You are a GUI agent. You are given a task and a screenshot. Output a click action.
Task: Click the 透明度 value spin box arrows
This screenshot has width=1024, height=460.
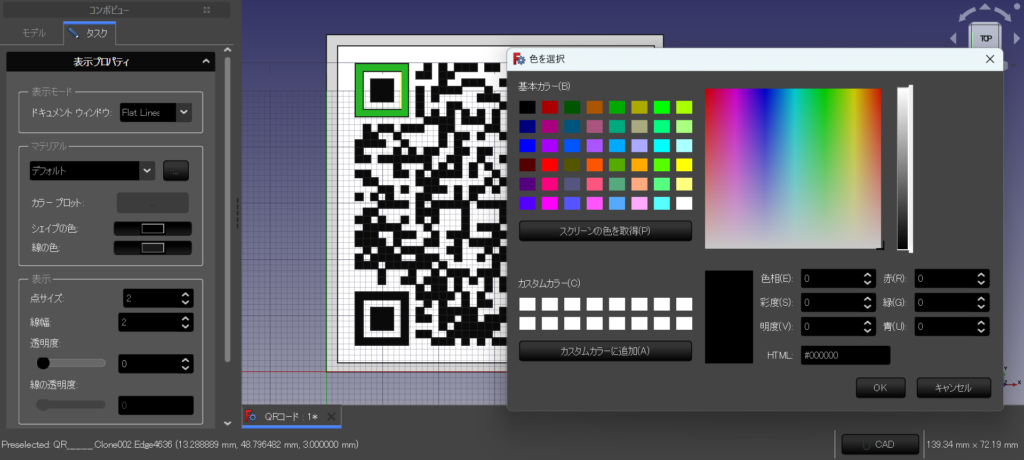(185, 364)
